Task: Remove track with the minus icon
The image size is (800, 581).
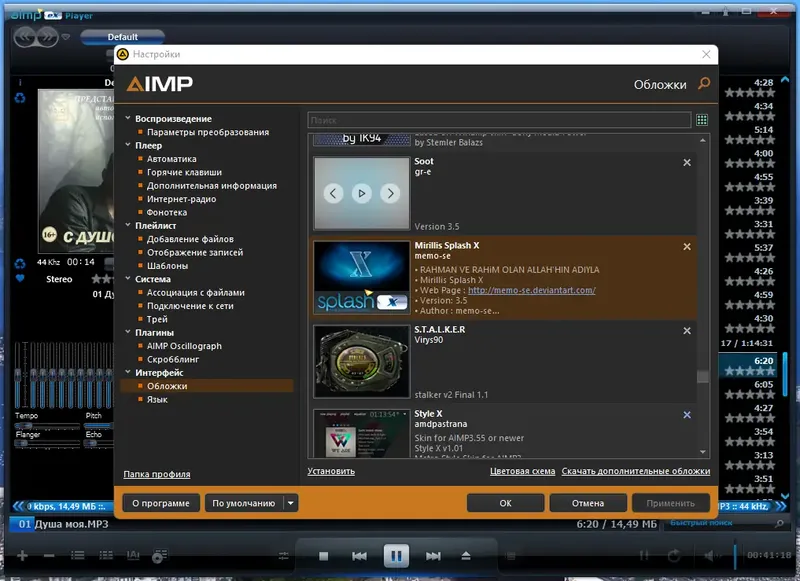Action: [49, 555]
